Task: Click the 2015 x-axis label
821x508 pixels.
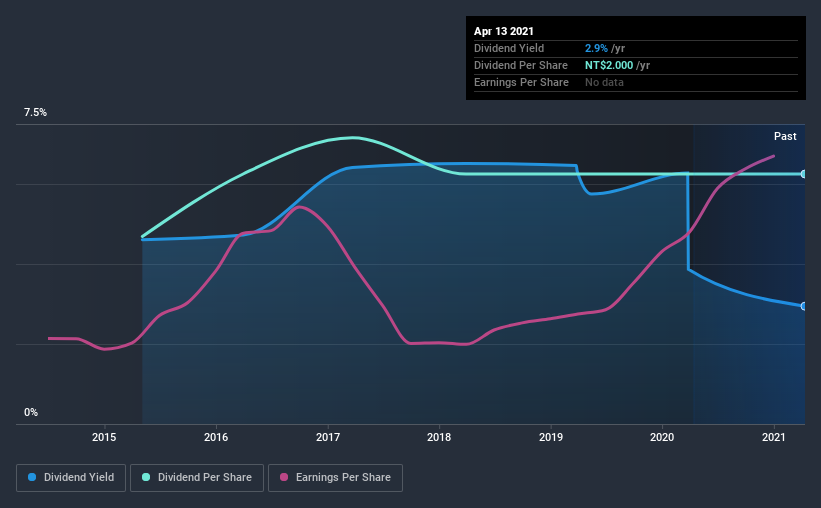Action: 104,437
